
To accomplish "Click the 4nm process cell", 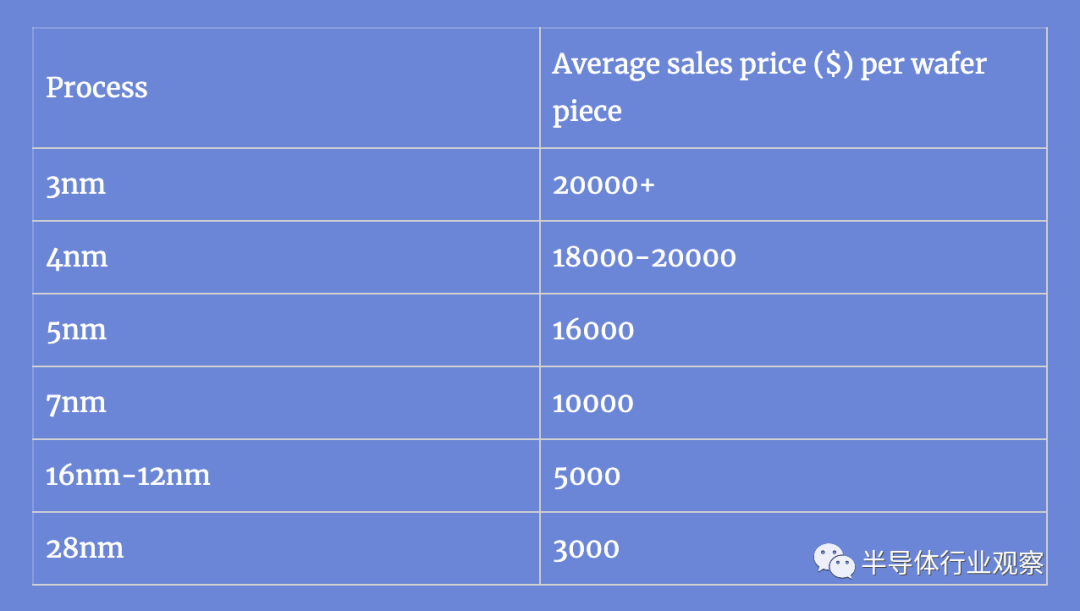I will click(286, 258).
